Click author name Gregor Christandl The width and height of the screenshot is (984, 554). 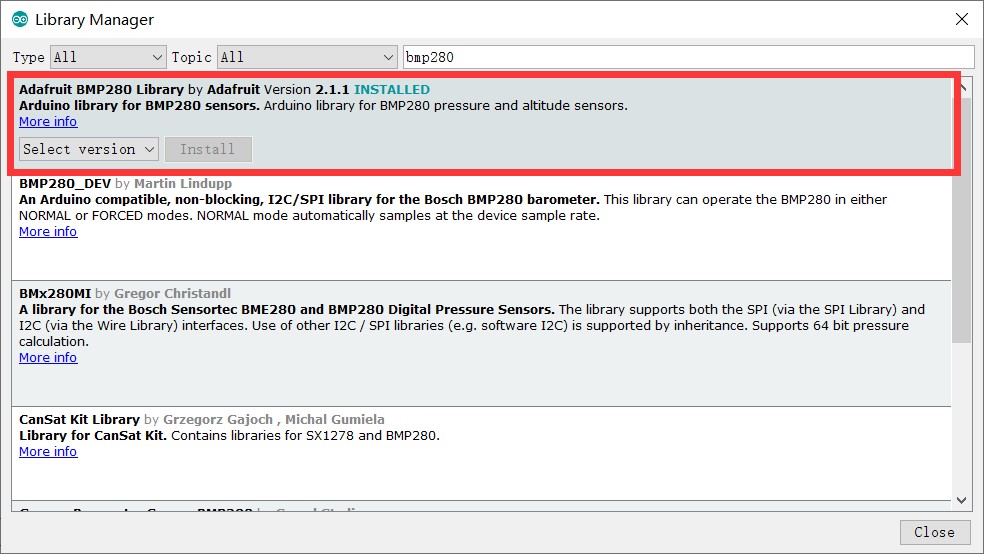coord(173,294)
